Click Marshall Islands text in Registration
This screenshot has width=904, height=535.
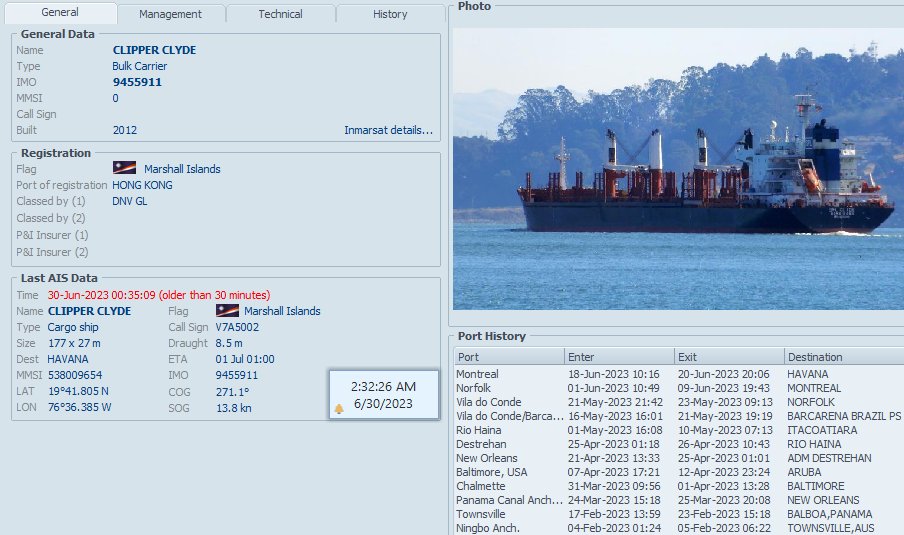182,169
